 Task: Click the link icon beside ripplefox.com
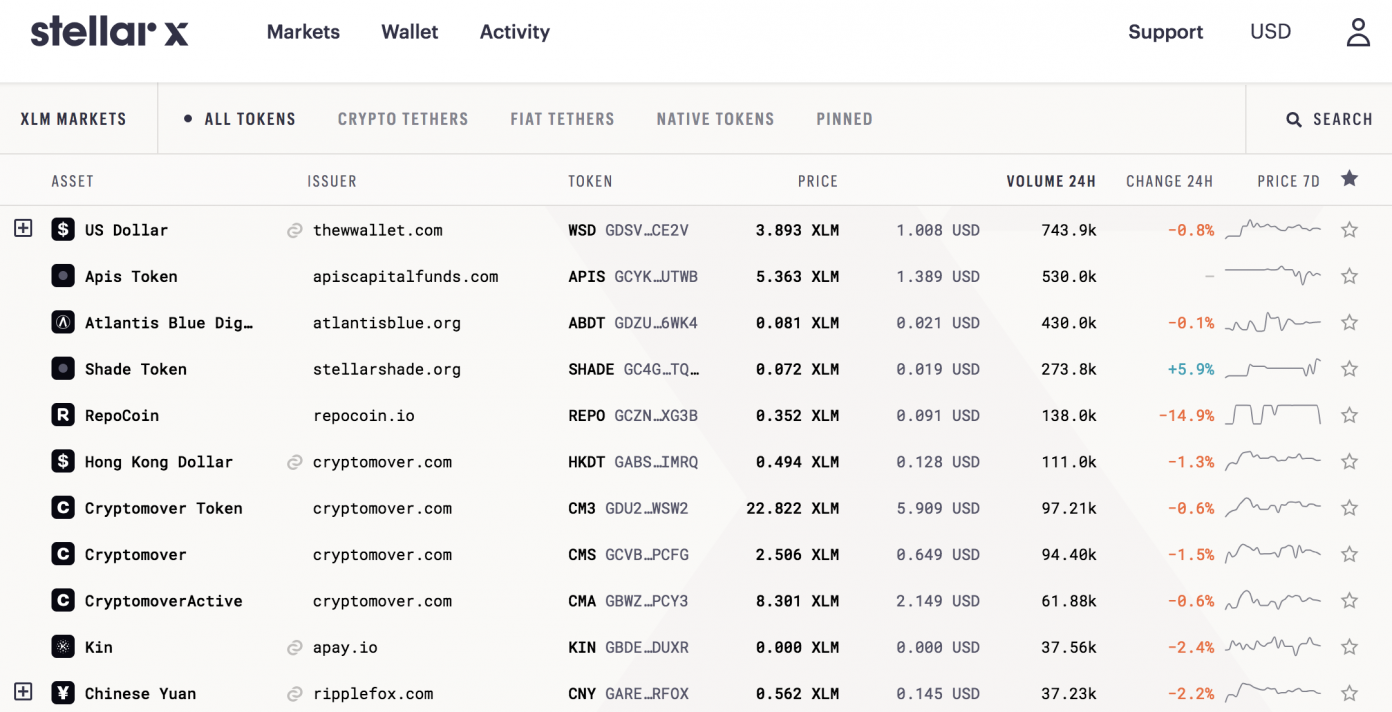coord(294,693)
